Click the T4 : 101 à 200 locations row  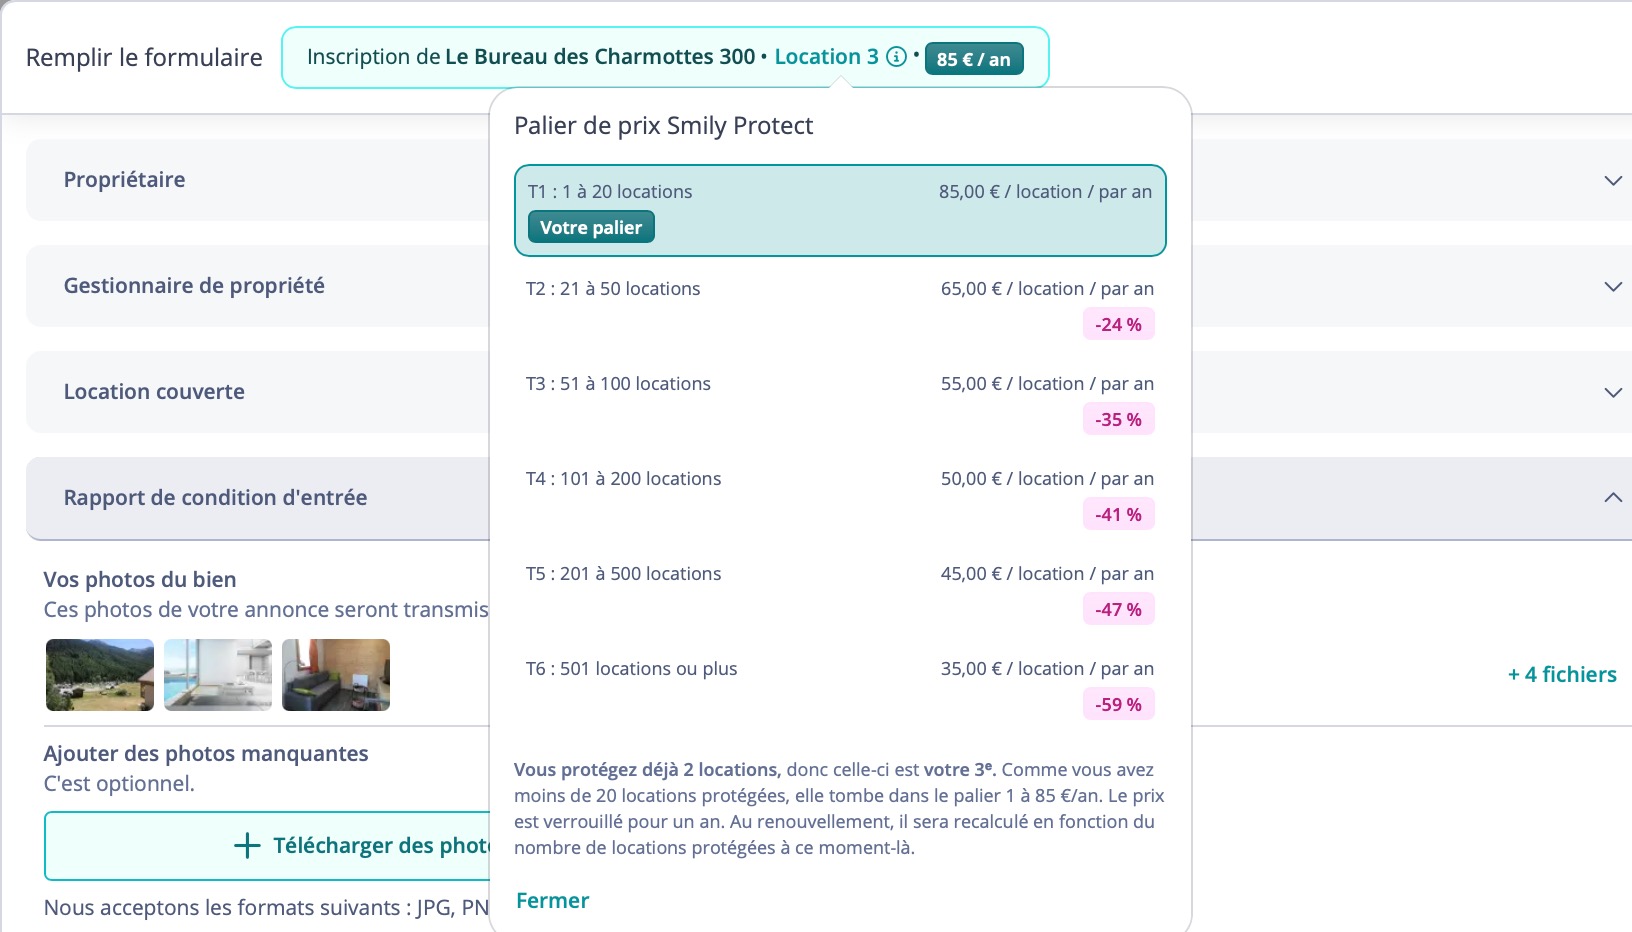[840, 497]
